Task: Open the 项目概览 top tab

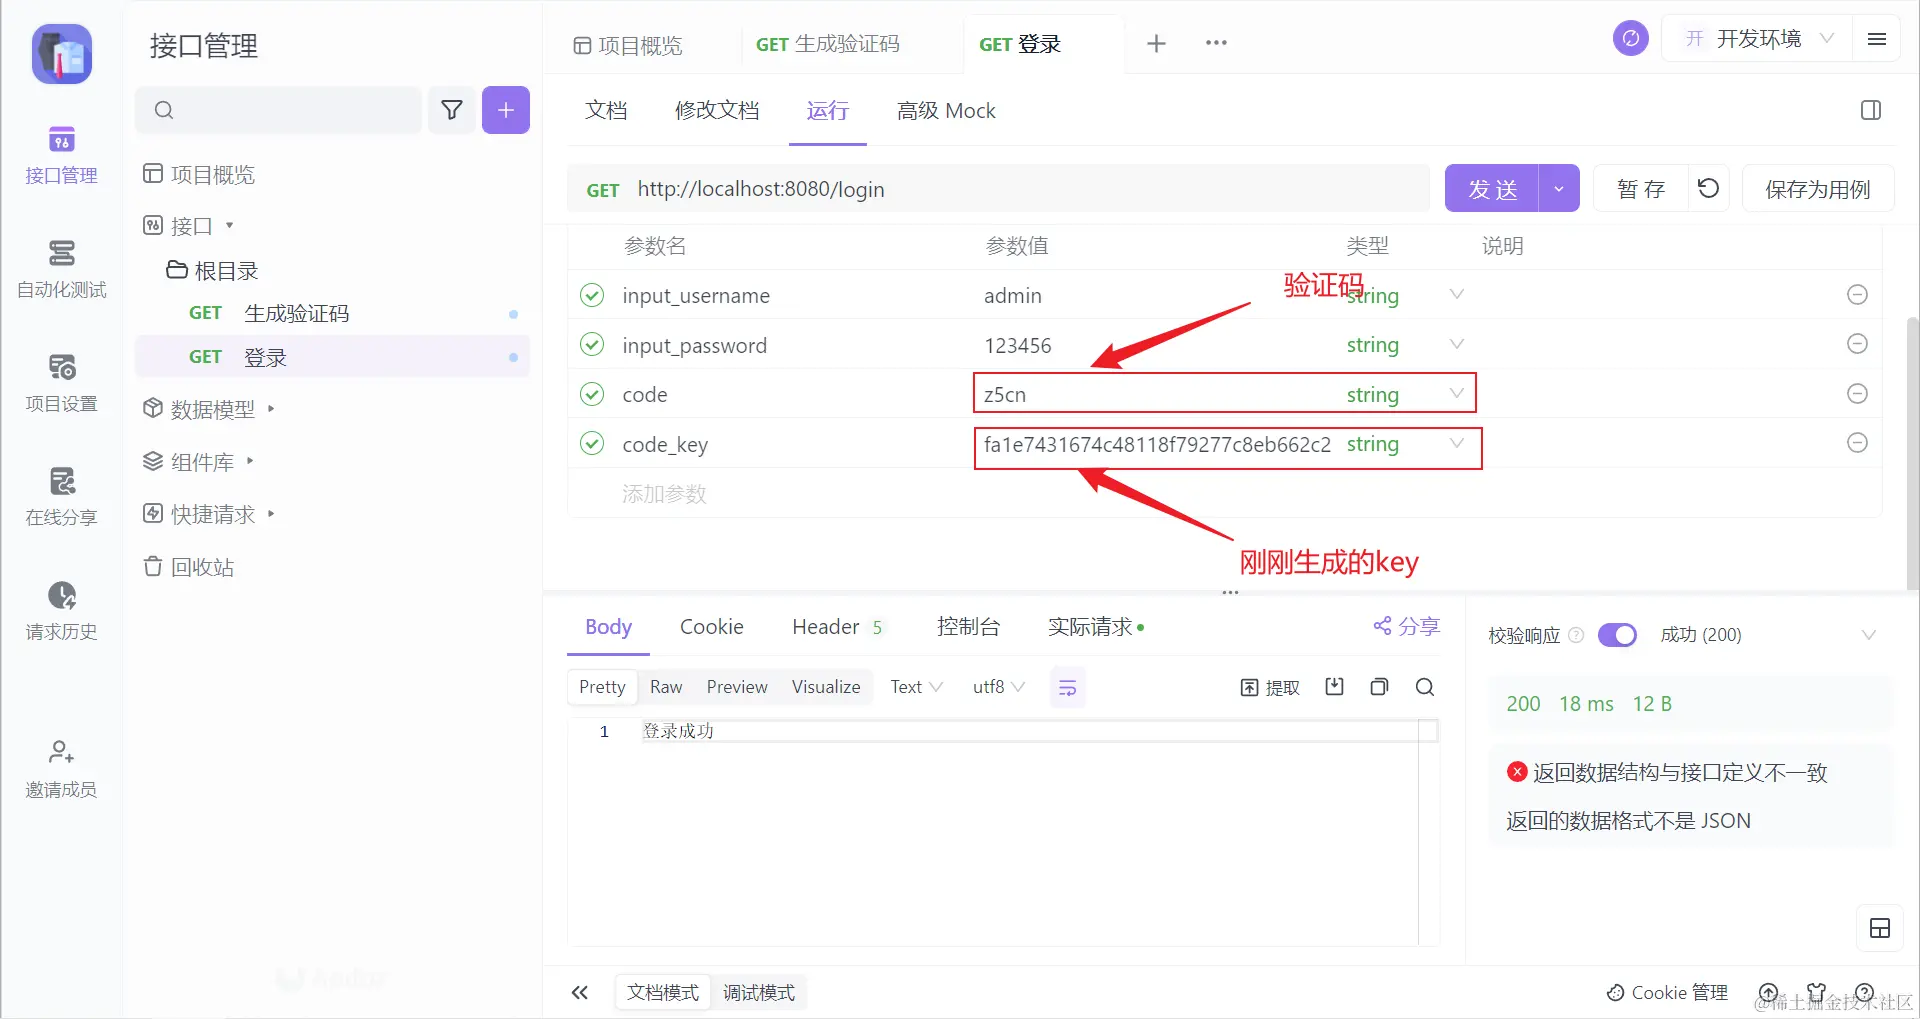Action: tap(628, 45)
